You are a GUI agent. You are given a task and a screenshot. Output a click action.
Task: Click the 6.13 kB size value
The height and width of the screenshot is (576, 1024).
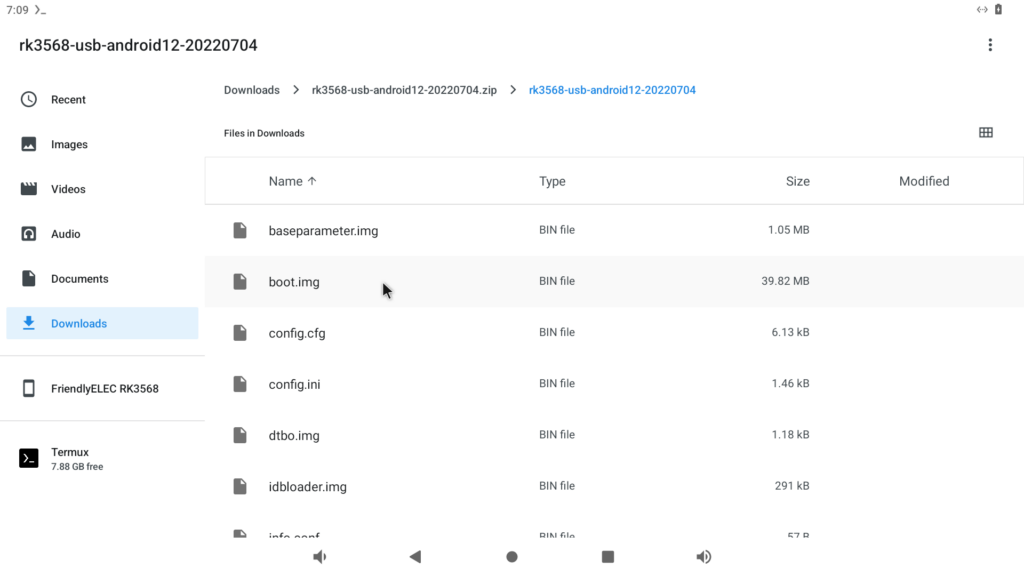[790, 332]
